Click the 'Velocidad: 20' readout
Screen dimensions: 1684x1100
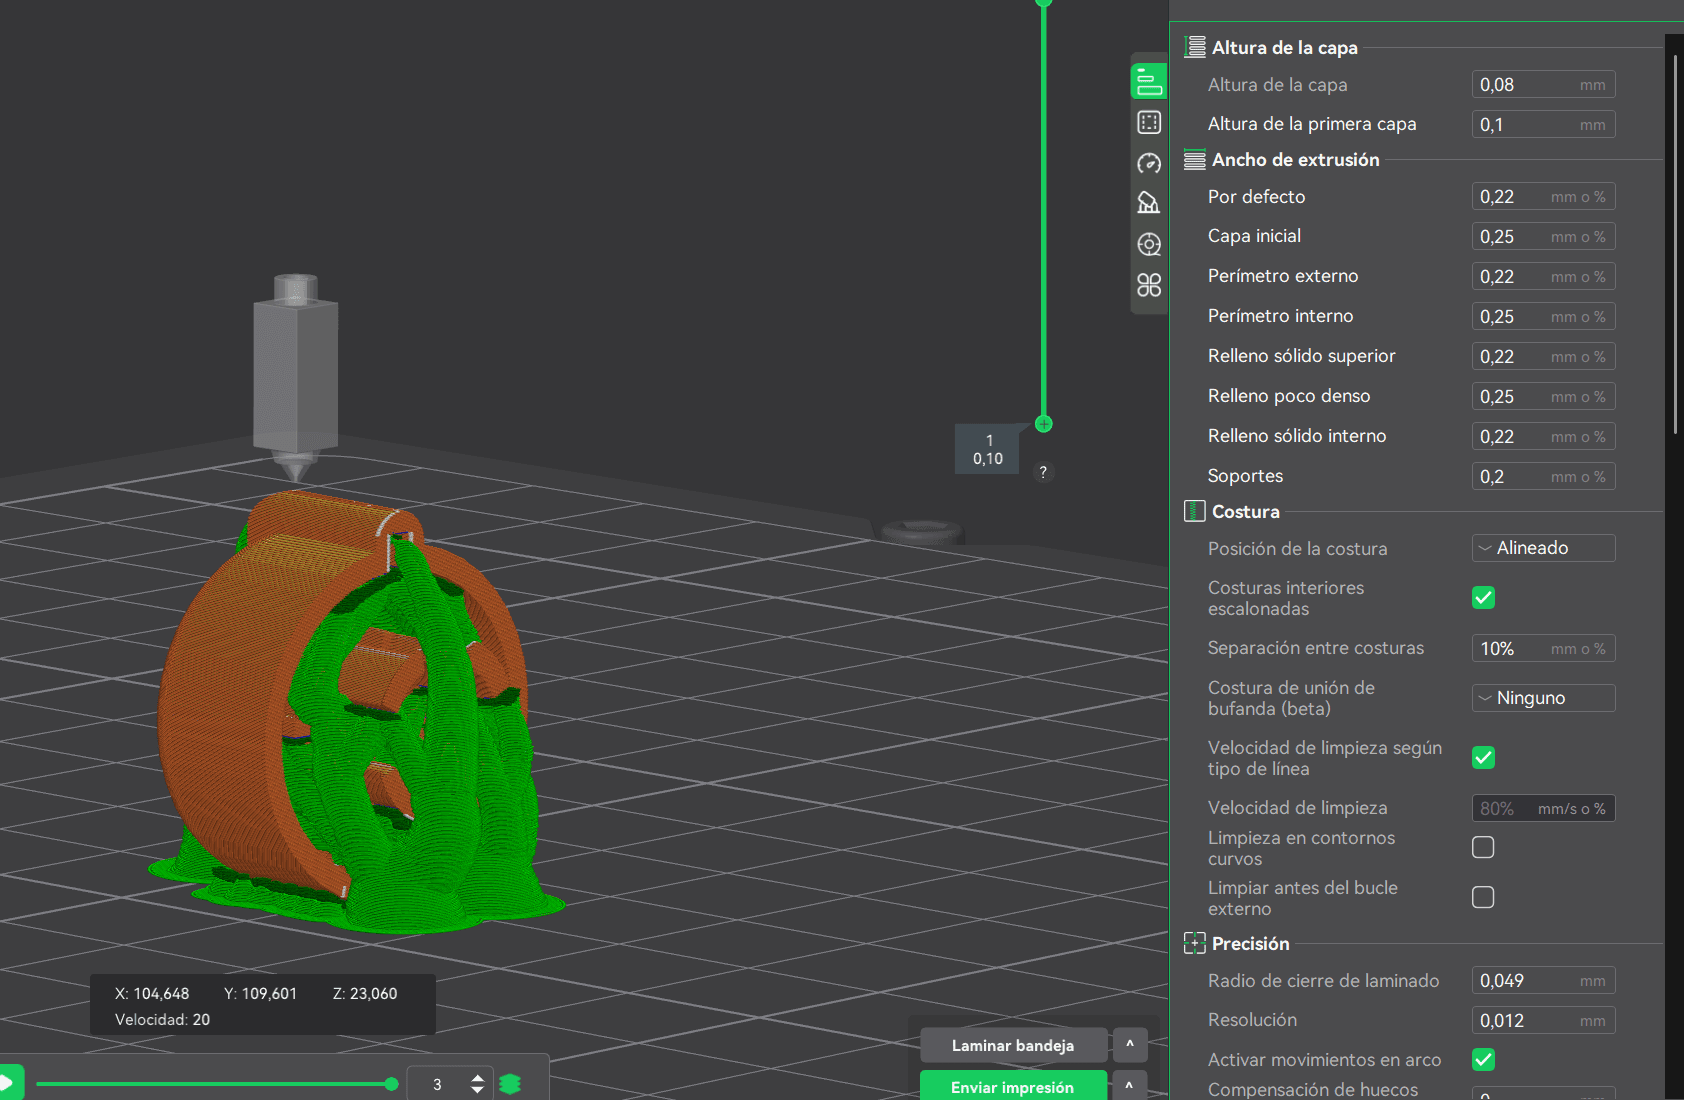pyautogui.click(x=162, y=1020)
